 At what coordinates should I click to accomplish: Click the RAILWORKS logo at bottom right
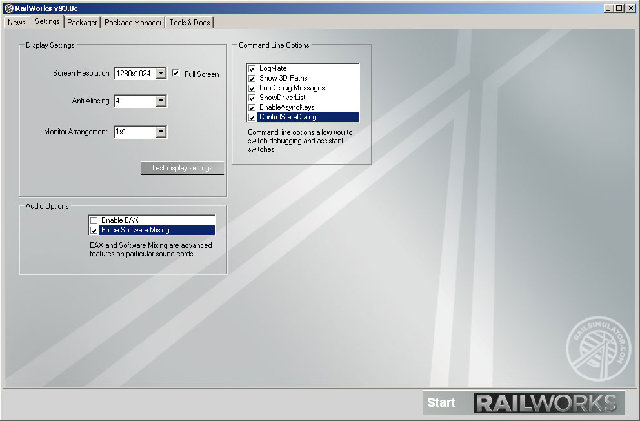tap(545, 403)
